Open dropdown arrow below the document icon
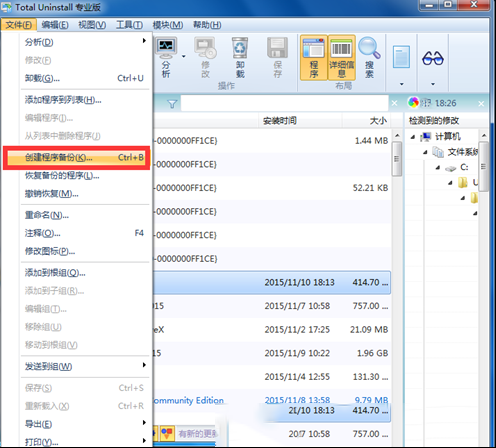The height and width of the screenshot is (448, 496). click(x=402, y=84)
